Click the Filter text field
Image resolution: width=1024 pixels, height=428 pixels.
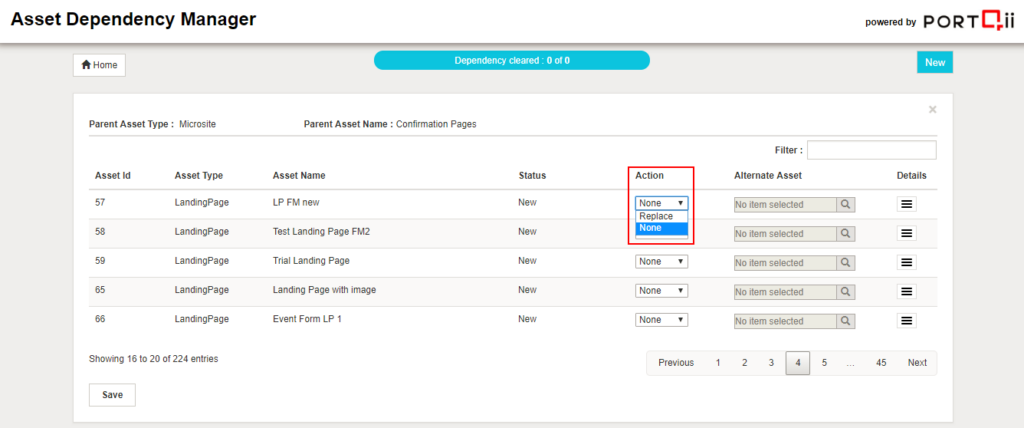(871, 150)
